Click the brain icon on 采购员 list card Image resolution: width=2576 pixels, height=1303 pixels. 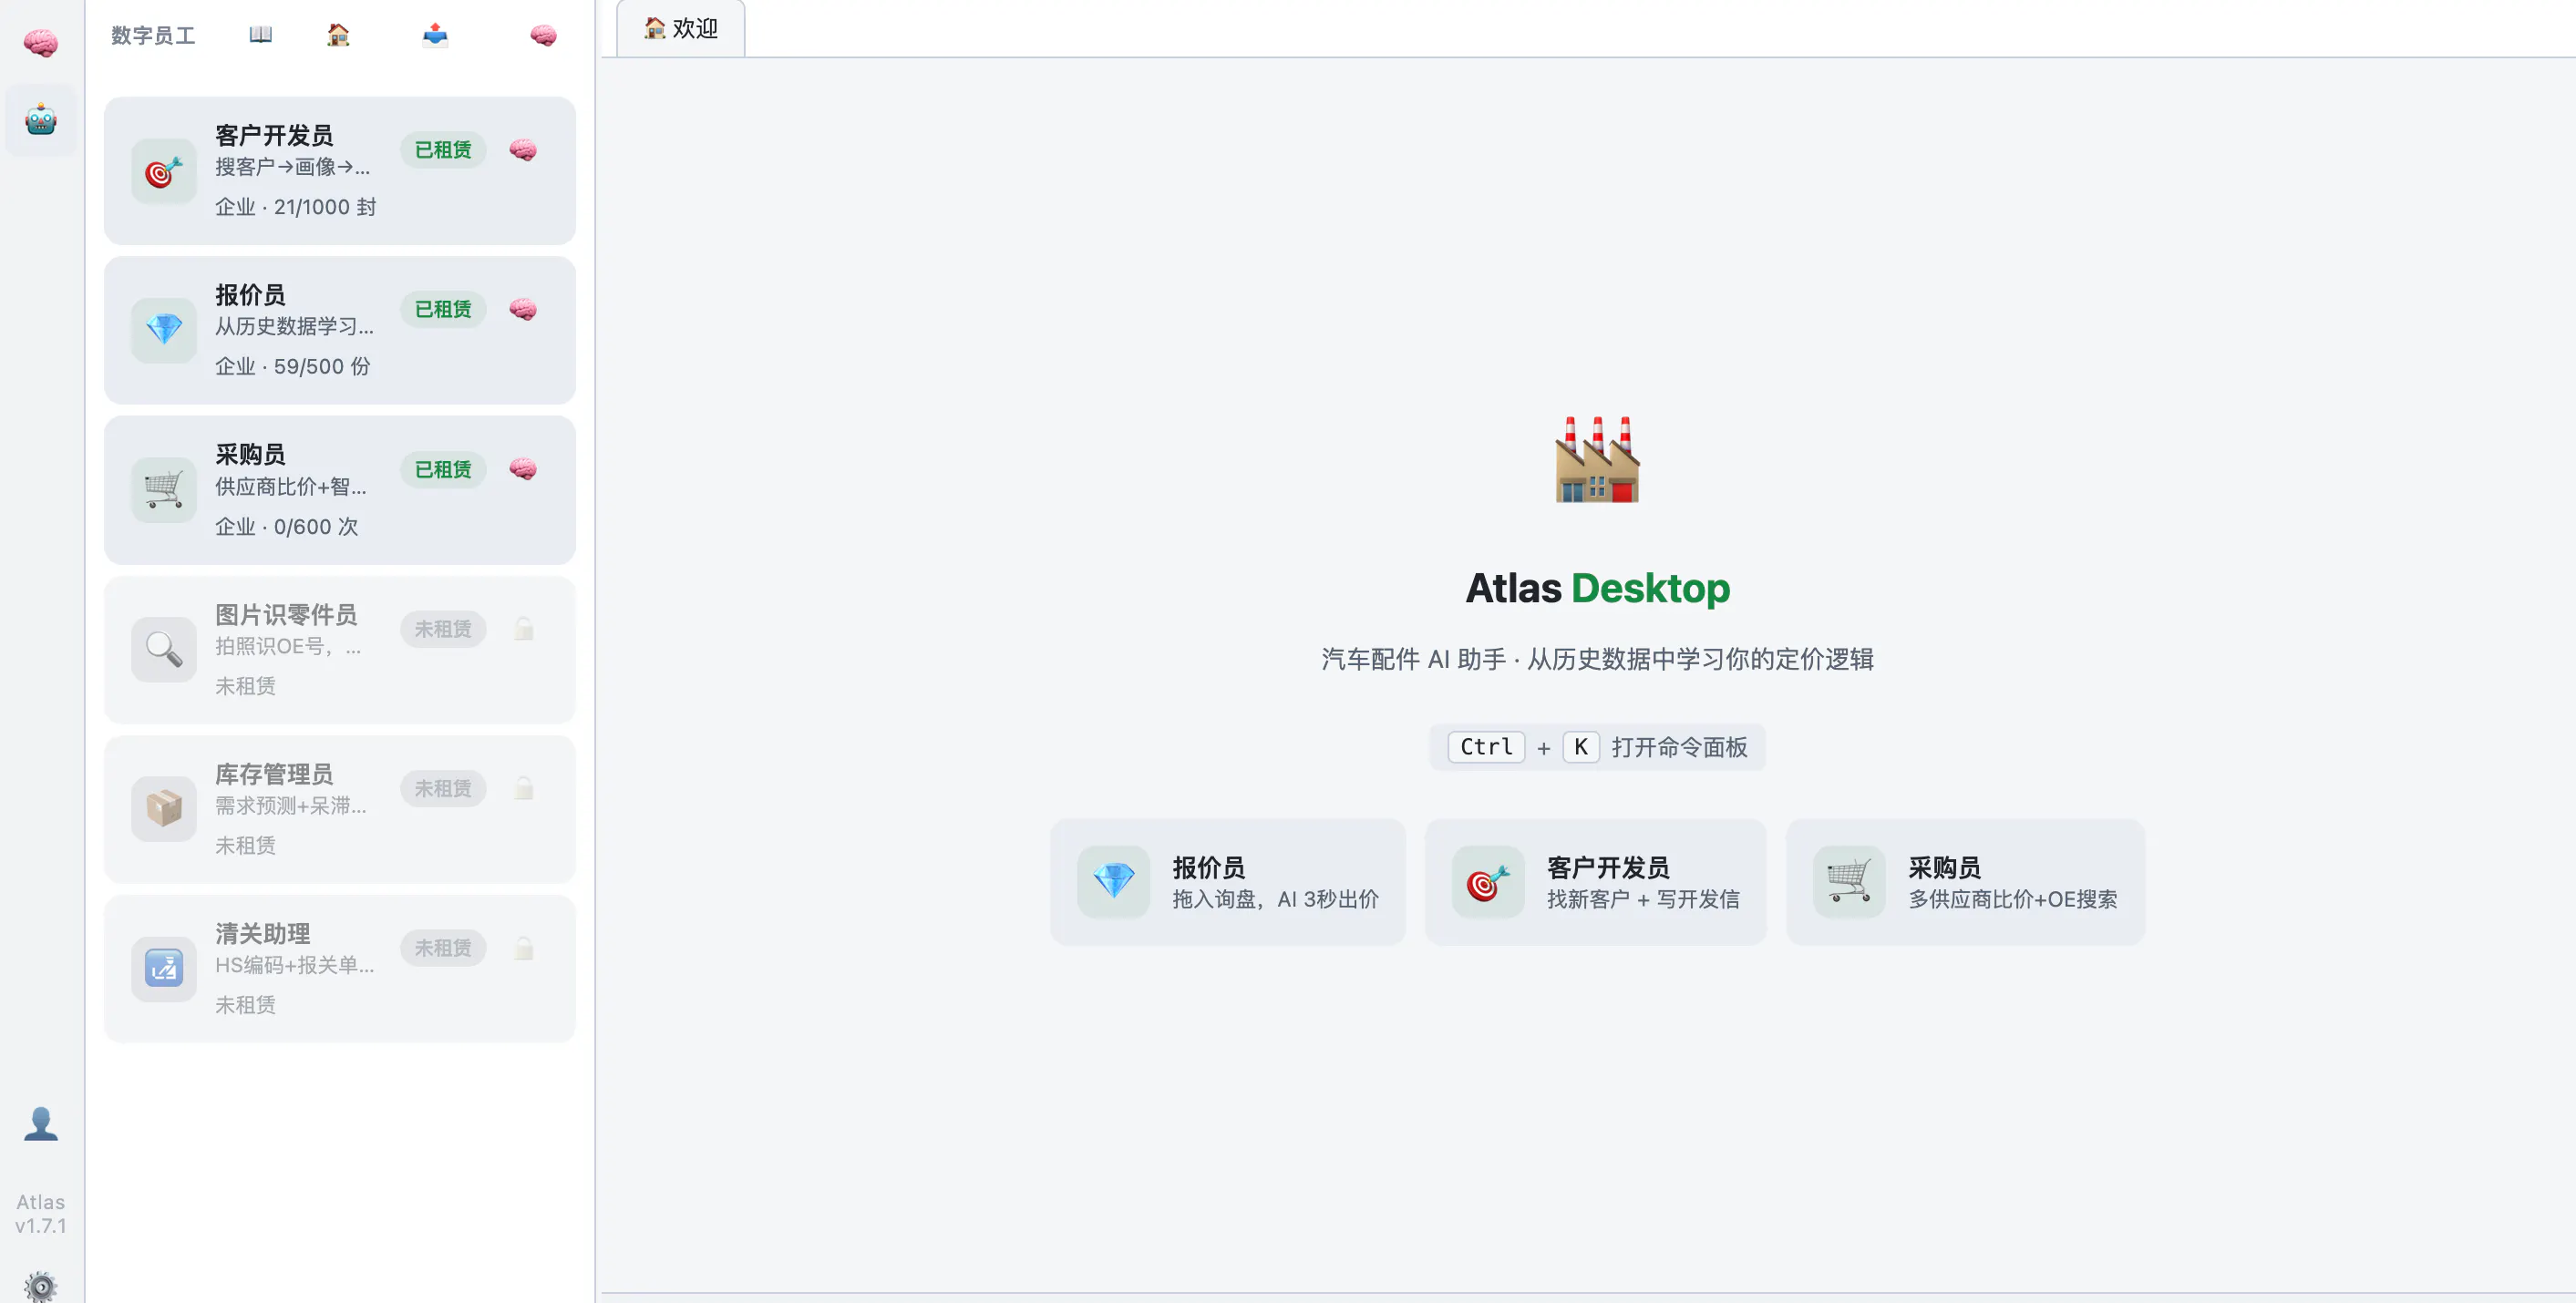(x=523, y=469)
